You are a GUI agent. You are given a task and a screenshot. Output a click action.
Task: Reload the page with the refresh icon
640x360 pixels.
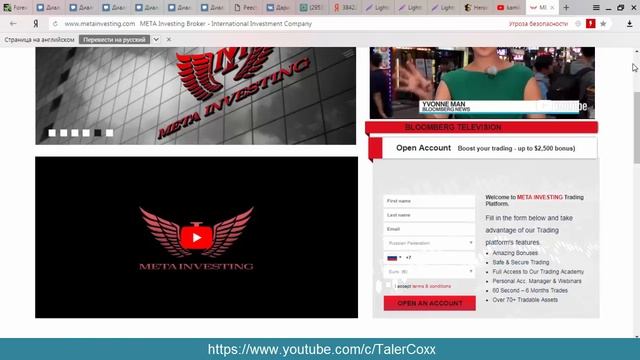pyautogui.click(x=55, y=24)
